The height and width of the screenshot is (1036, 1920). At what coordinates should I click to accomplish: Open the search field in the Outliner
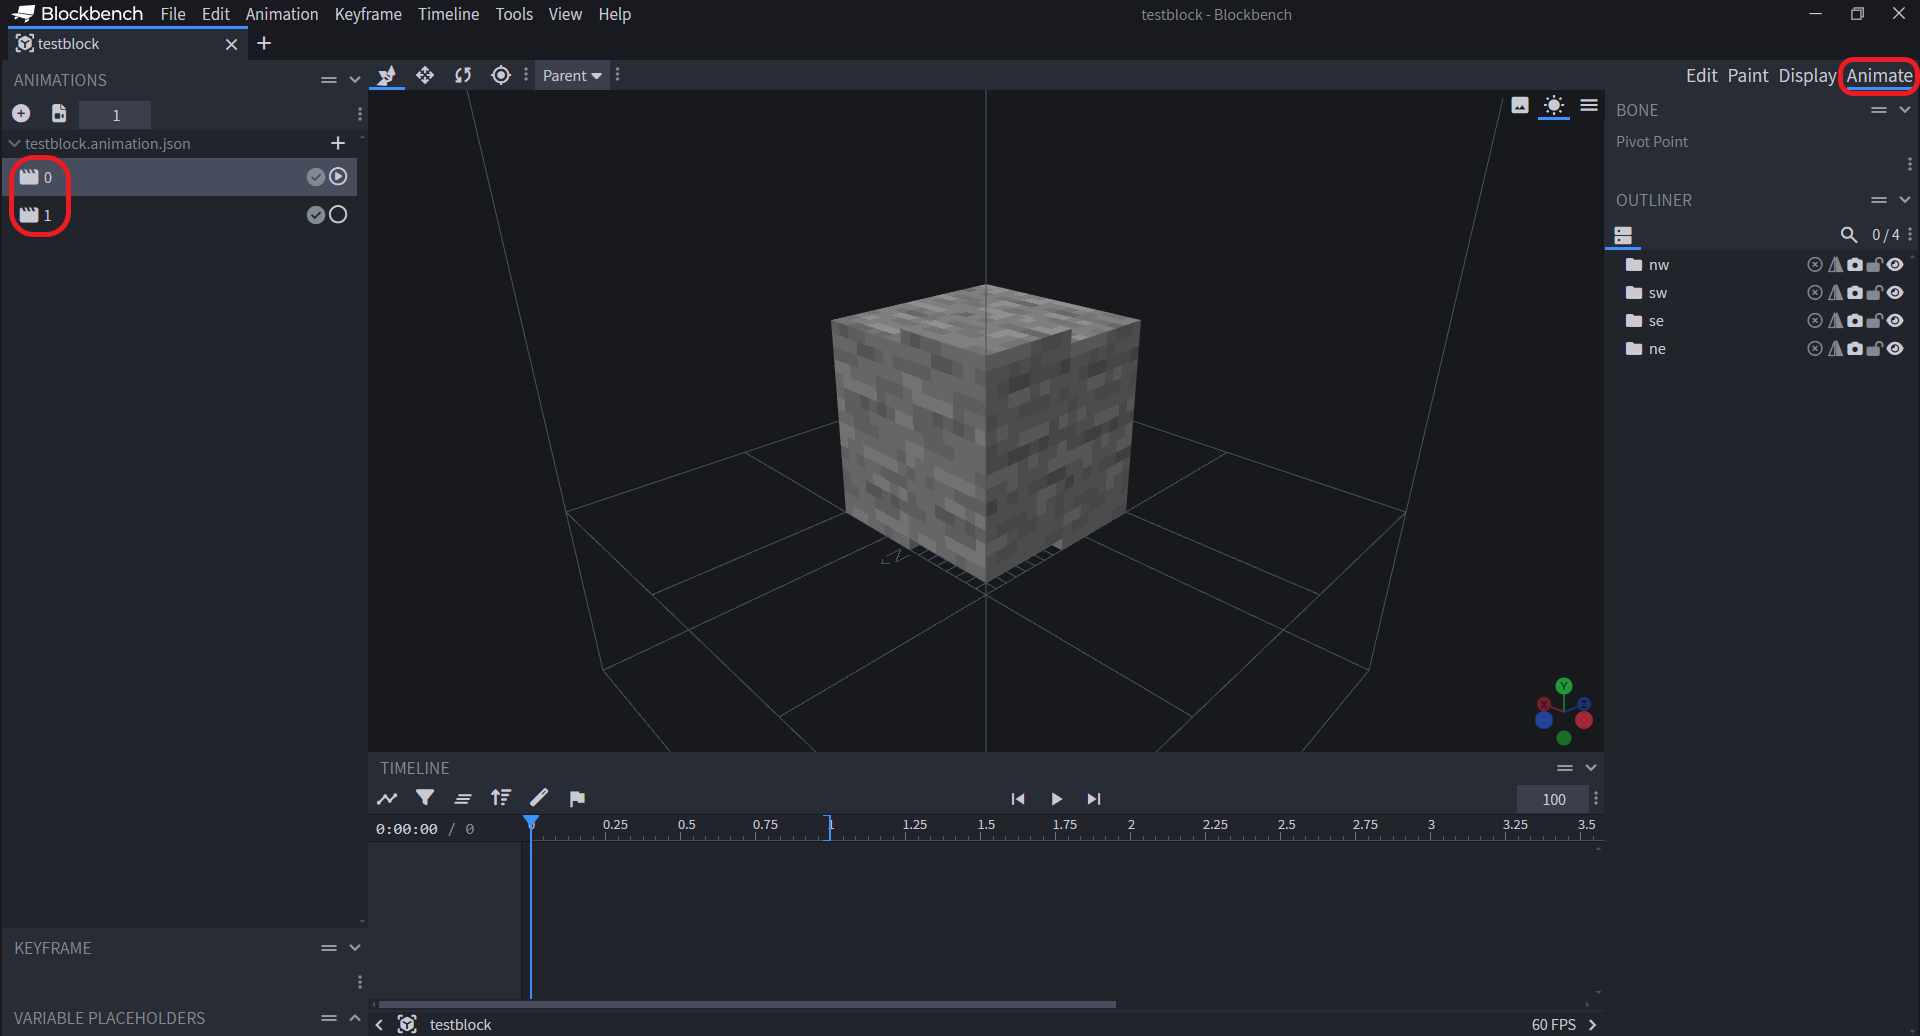point(1849,234)
